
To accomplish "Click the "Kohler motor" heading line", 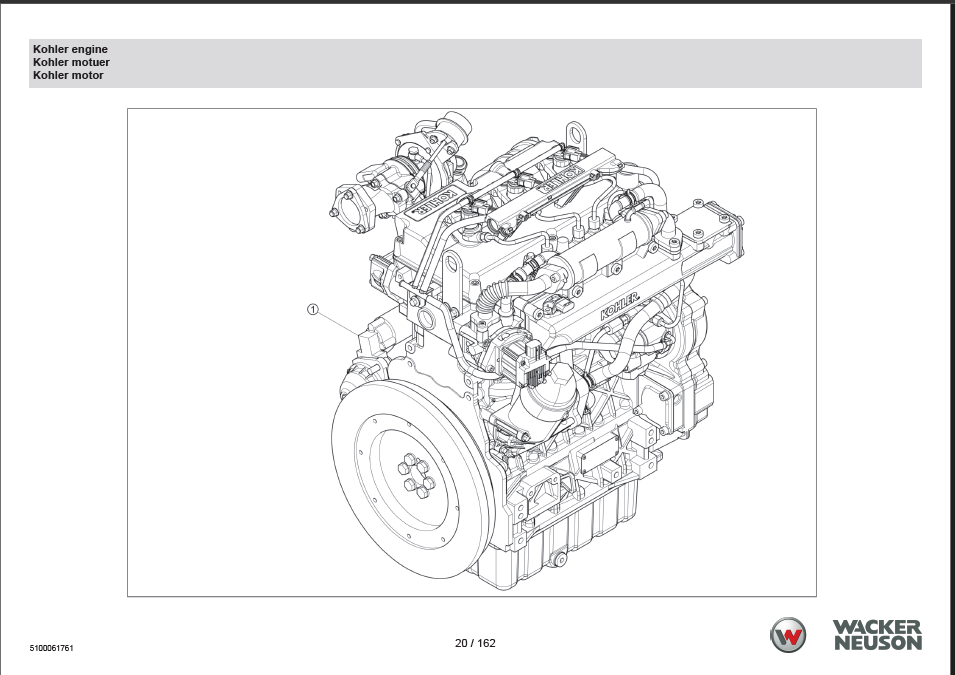I will coord(68,75).
